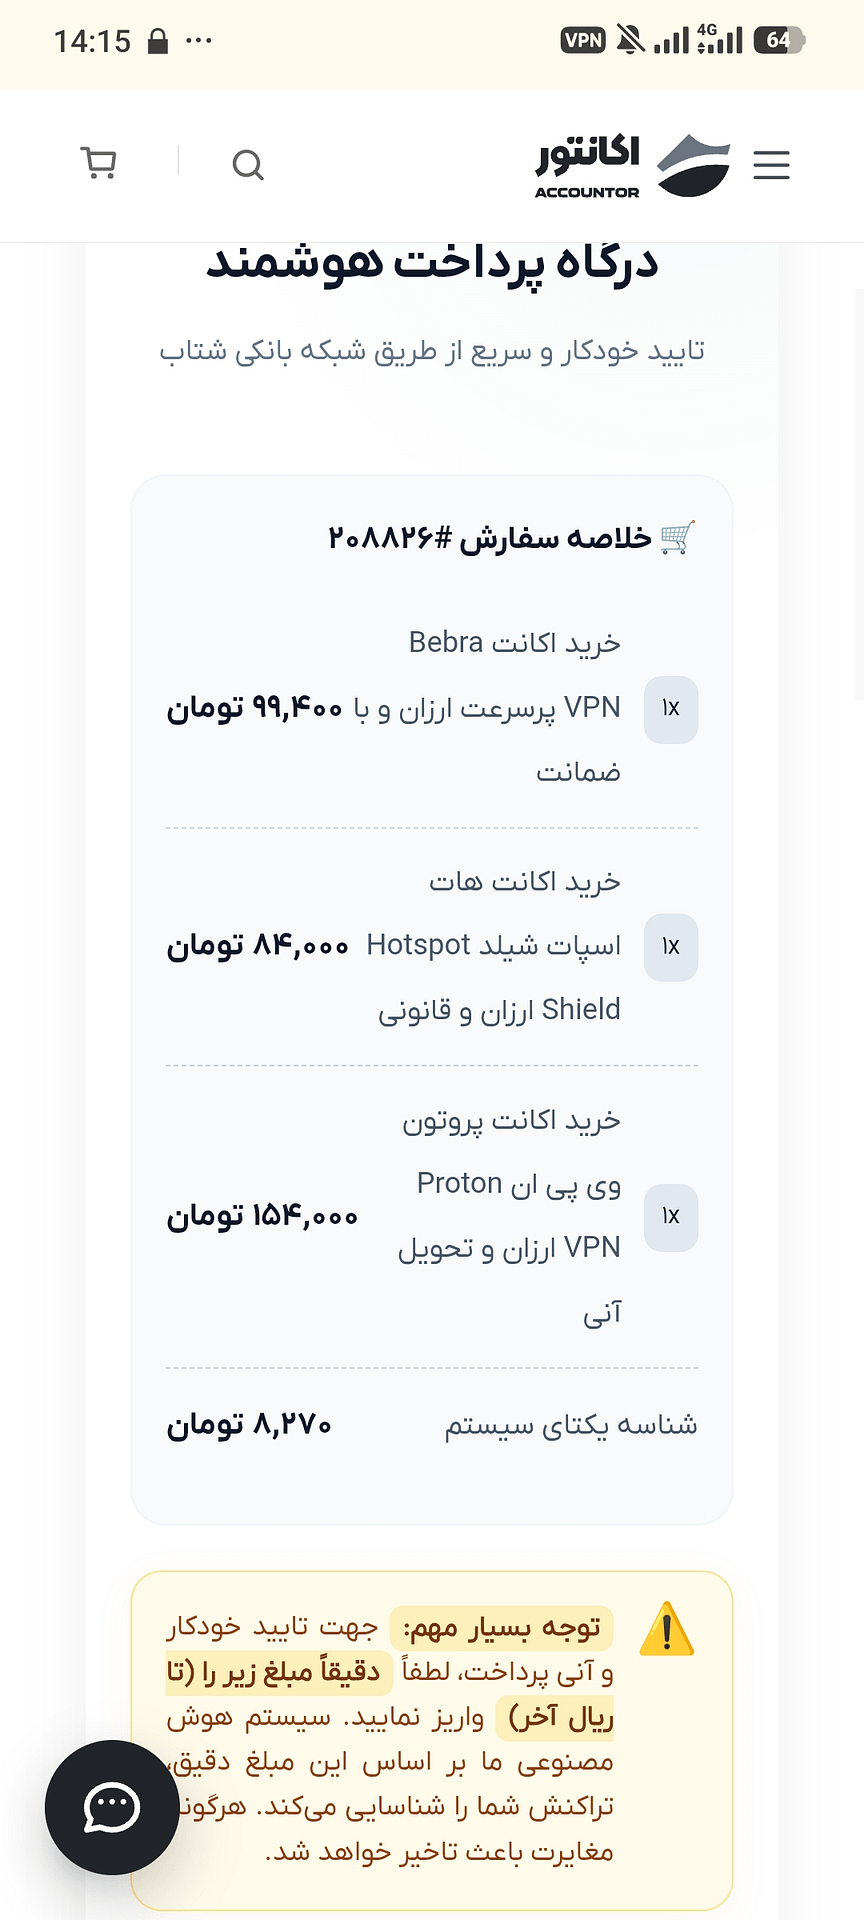The image size is (864, 1920).
Task: Tap the VPN status bar indicator
Action: [x=583, y=41]
